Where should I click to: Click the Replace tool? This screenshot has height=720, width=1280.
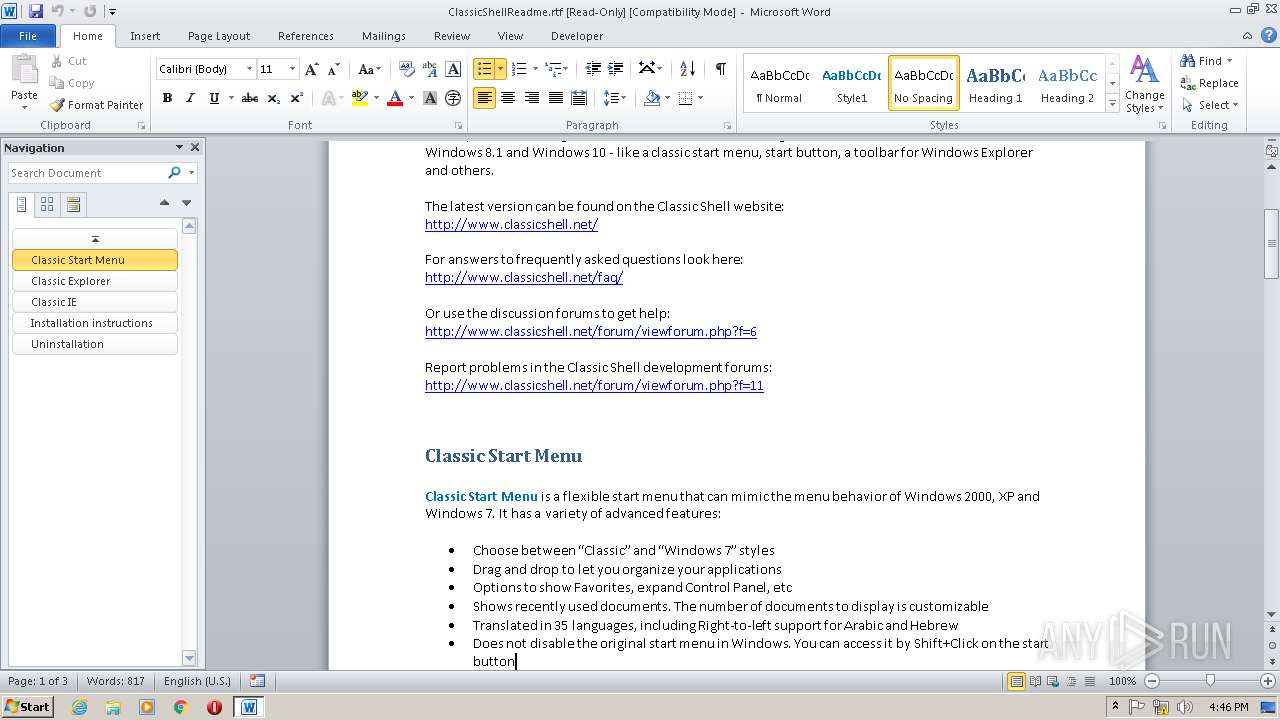coord(1209,83)
